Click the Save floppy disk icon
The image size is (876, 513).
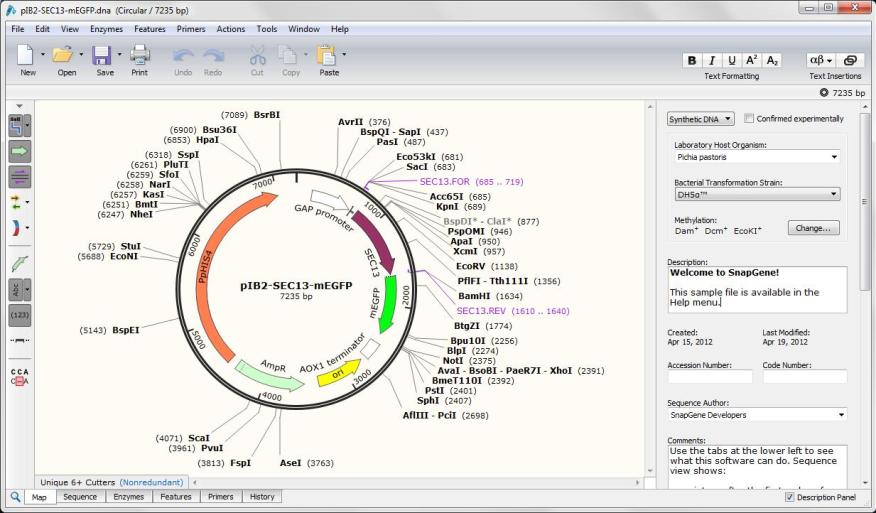[102, 55]
